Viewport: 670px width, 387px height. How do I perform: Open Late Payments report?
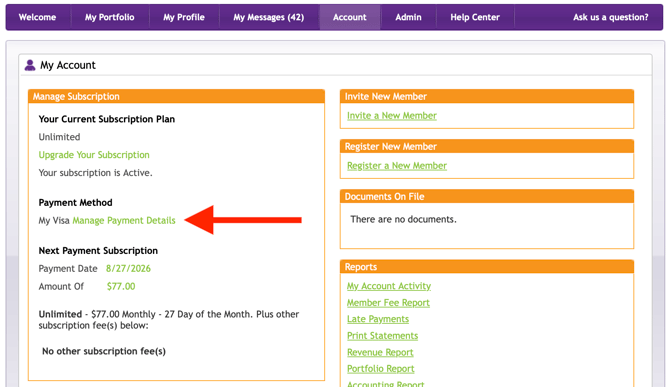point(378,319)
